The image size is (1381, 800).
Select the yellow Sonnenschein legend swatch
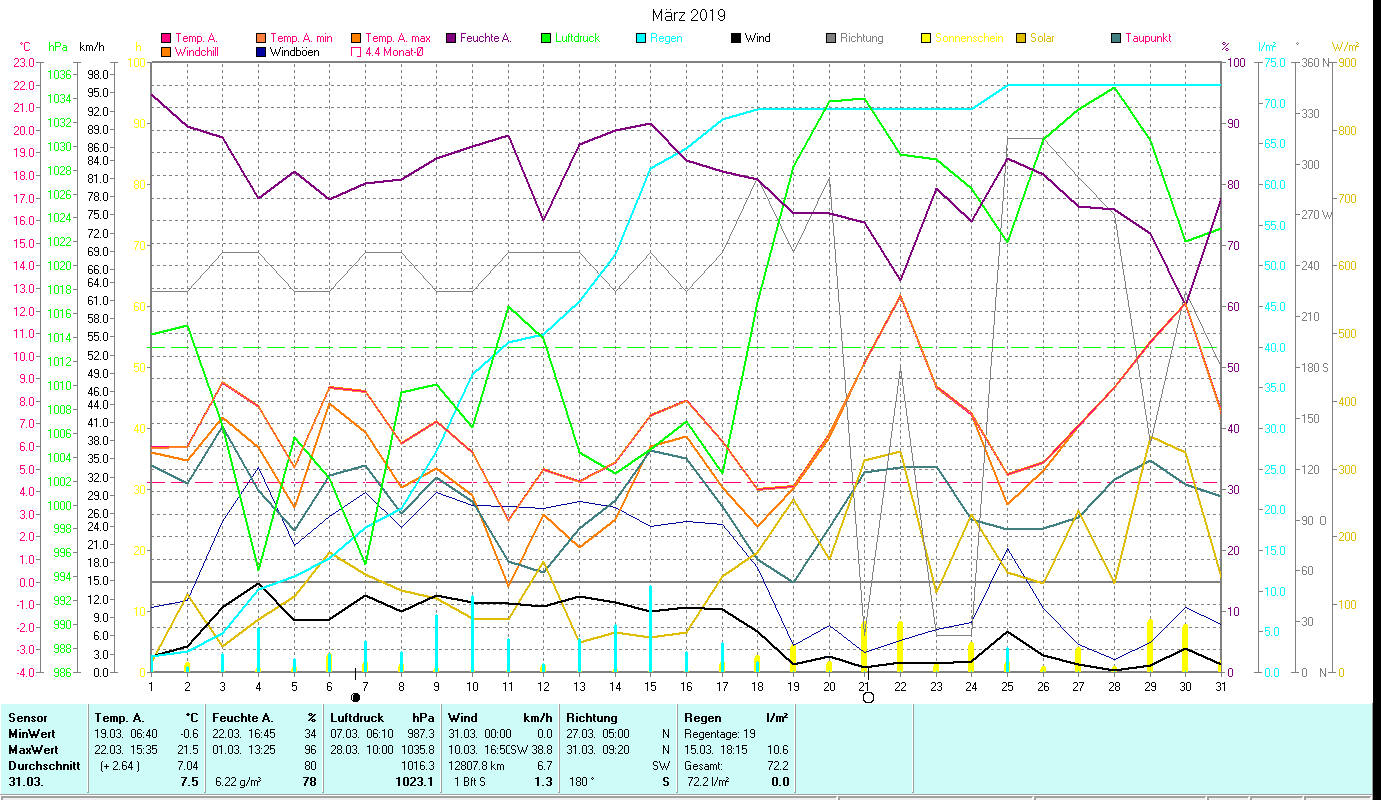click(926, 38)
